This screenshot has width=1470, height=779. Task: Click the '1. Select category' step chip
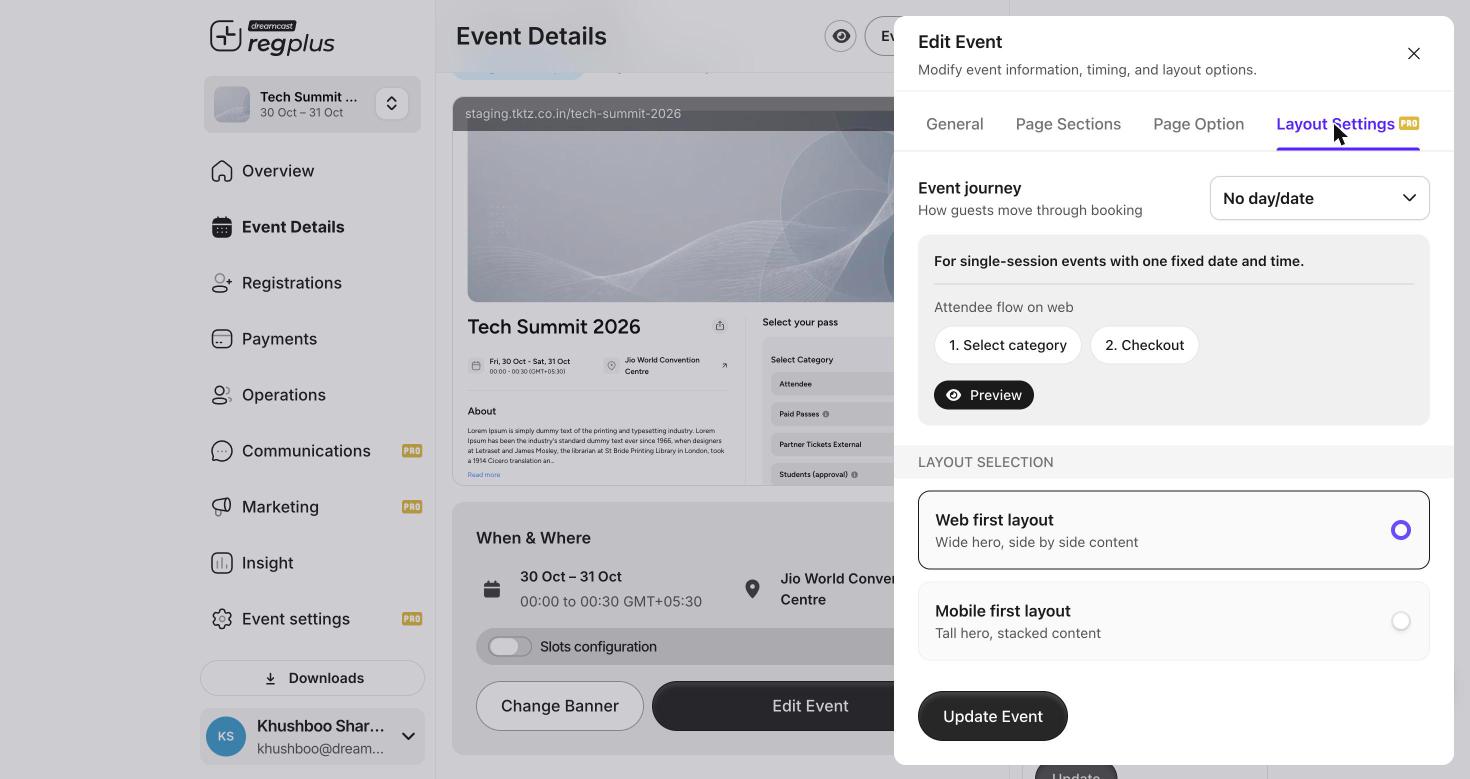pyautogui.click(x=1008, y=345)
